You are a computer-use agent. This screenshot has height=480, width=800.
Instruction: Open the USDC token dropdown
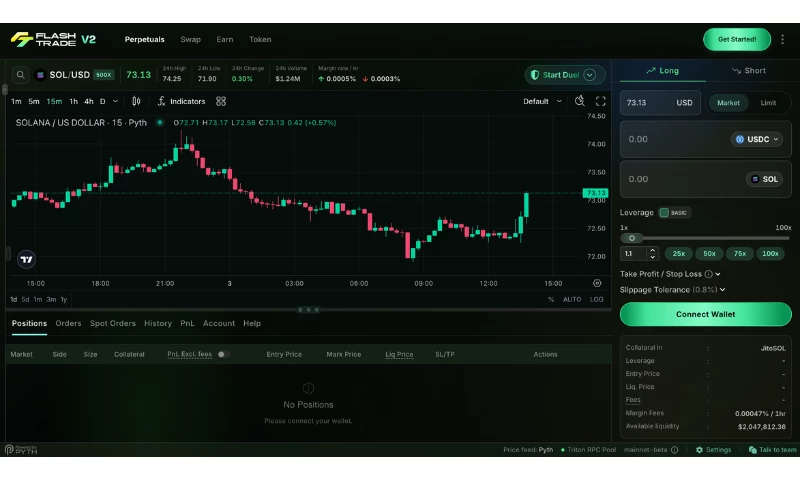(x=757, y=139)
